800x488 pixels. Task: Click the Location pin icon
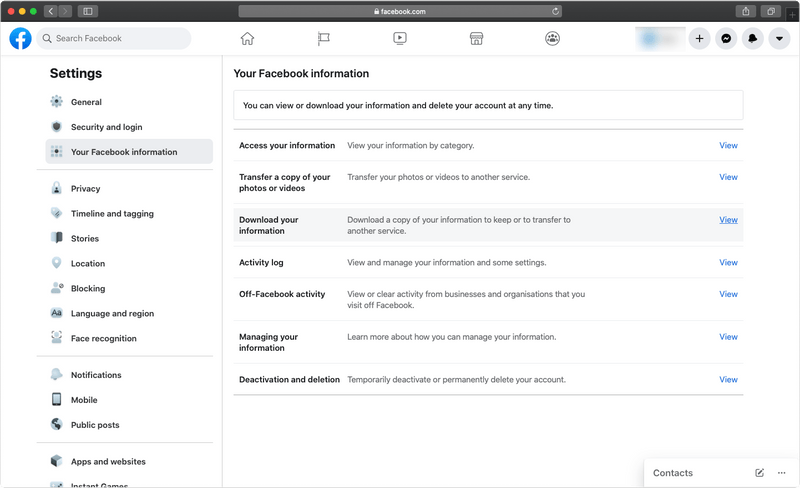(57, 263)
